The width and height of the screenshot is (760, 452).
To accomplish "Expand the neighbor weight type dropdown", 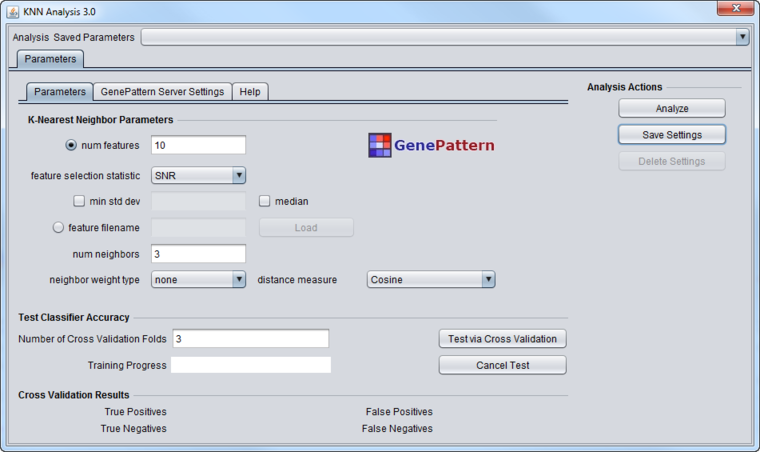I will [x=198, y=280].
